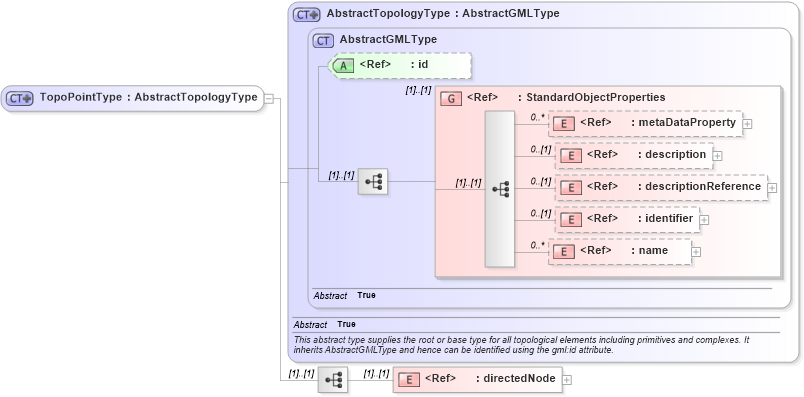
Task: Select the AbstractGMLType title text
Action: 388,39
